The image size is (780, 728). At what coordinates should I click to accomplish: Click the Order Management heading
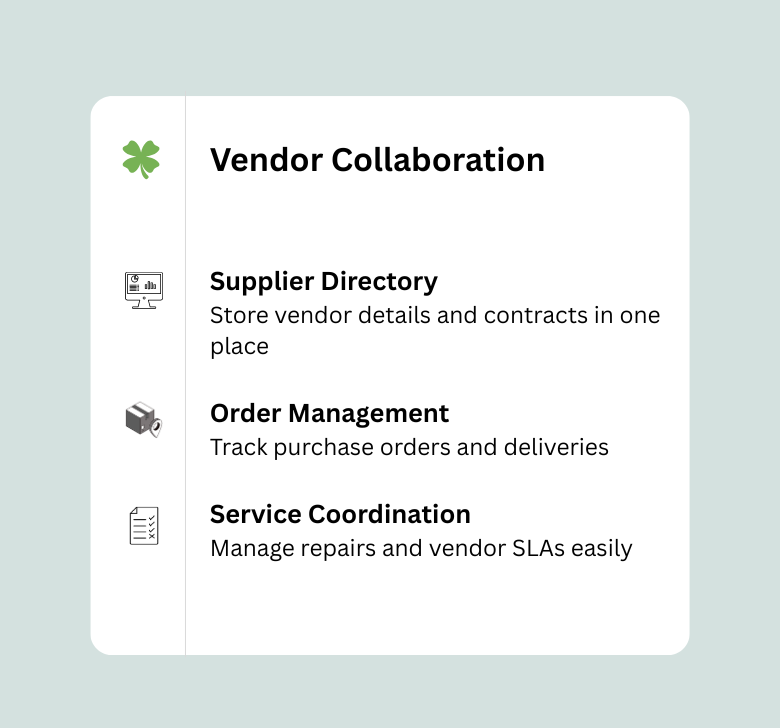coord(329,413)
